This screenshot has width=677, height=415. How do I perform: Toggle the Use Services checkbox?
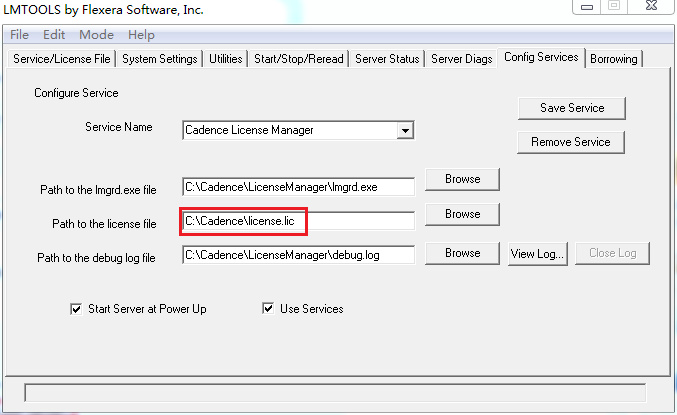[x=268, y=309]
